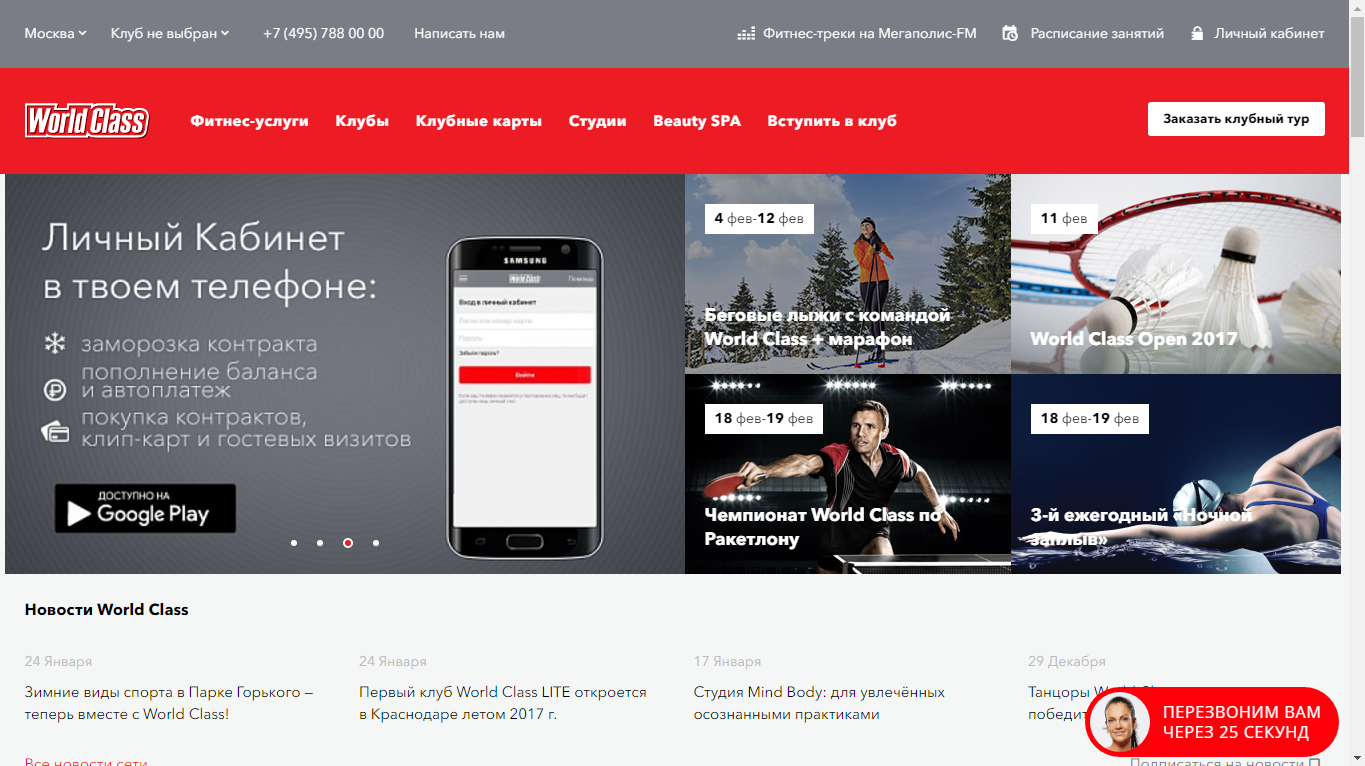Image resolution: width=1365 pixels, height=766 pixels.
Task: Select the first carousel slide dot
Action: click(294, 543)
